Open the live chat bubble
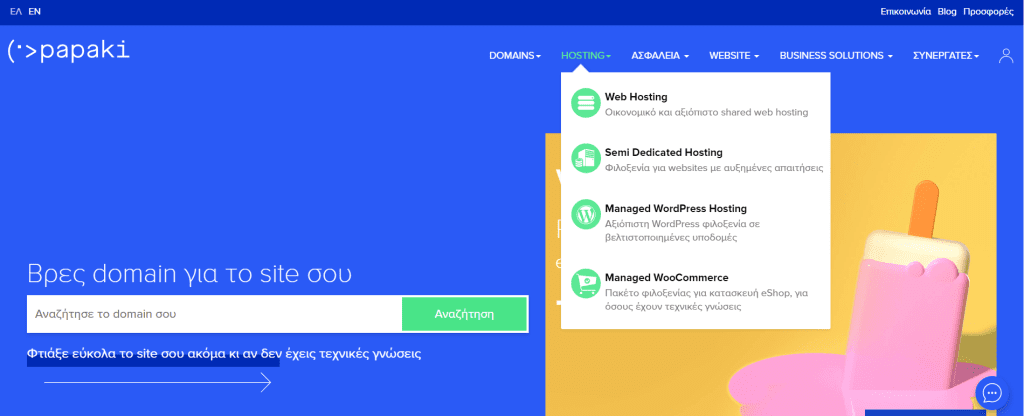 [992, 392]
